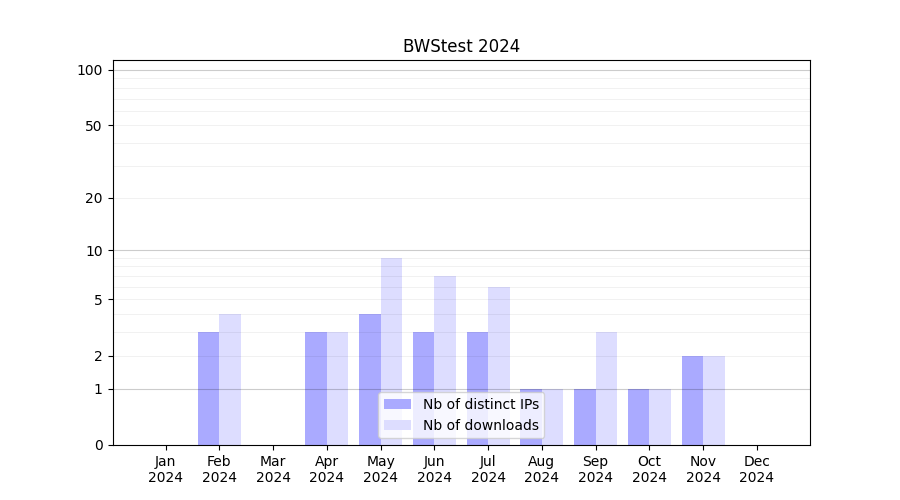The width and height of the screenshot is (900, 500).
Task: Click the Jan 2024 x-axis label
Action: point(166,469)
